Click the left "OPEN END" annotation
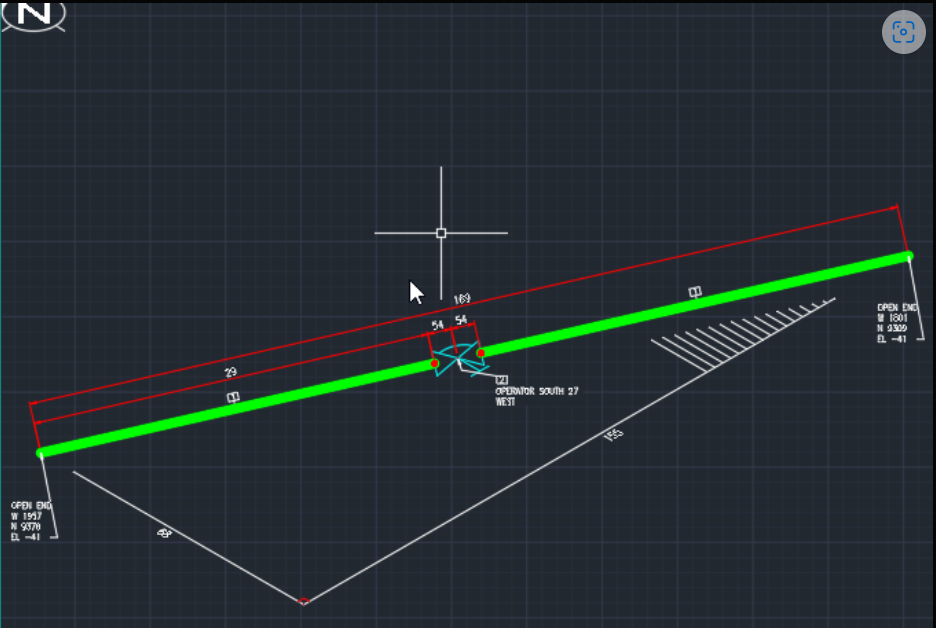 point(31,506)
